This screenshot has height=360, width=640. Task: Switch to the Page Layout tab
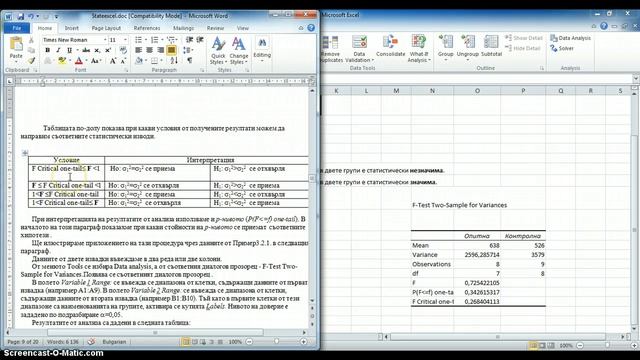pos(106,28)
